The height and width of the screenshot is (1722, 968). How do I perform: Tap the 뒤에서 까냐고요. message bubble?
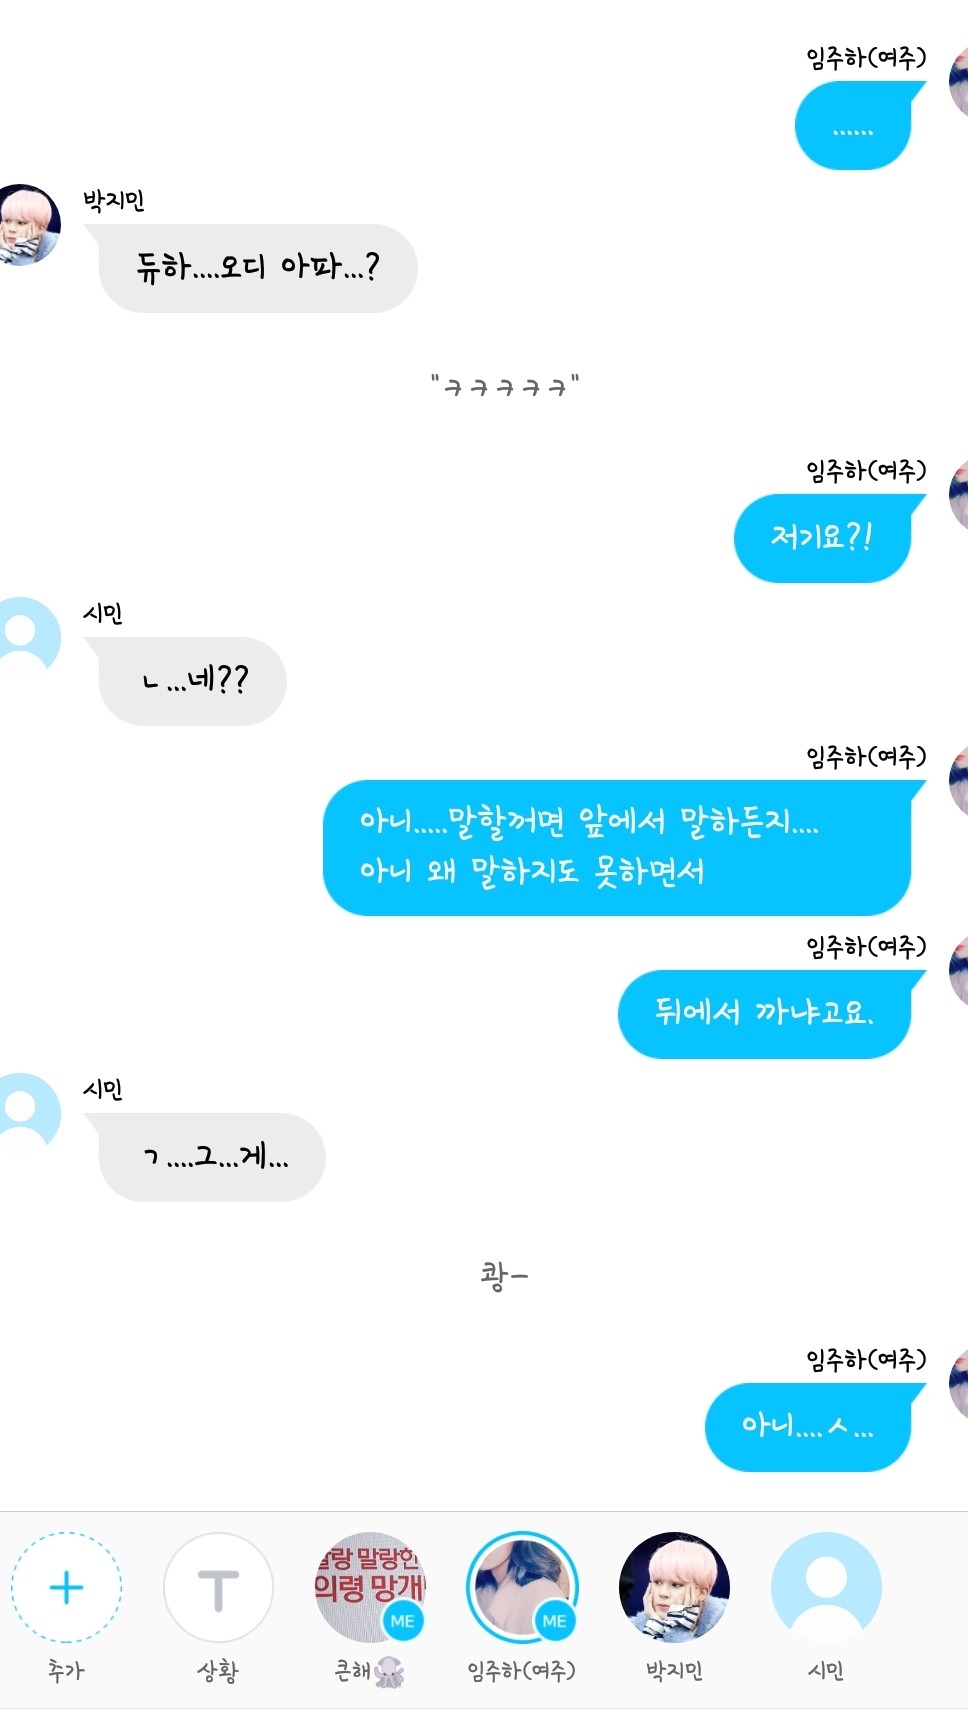click(x=765, y=1013)
